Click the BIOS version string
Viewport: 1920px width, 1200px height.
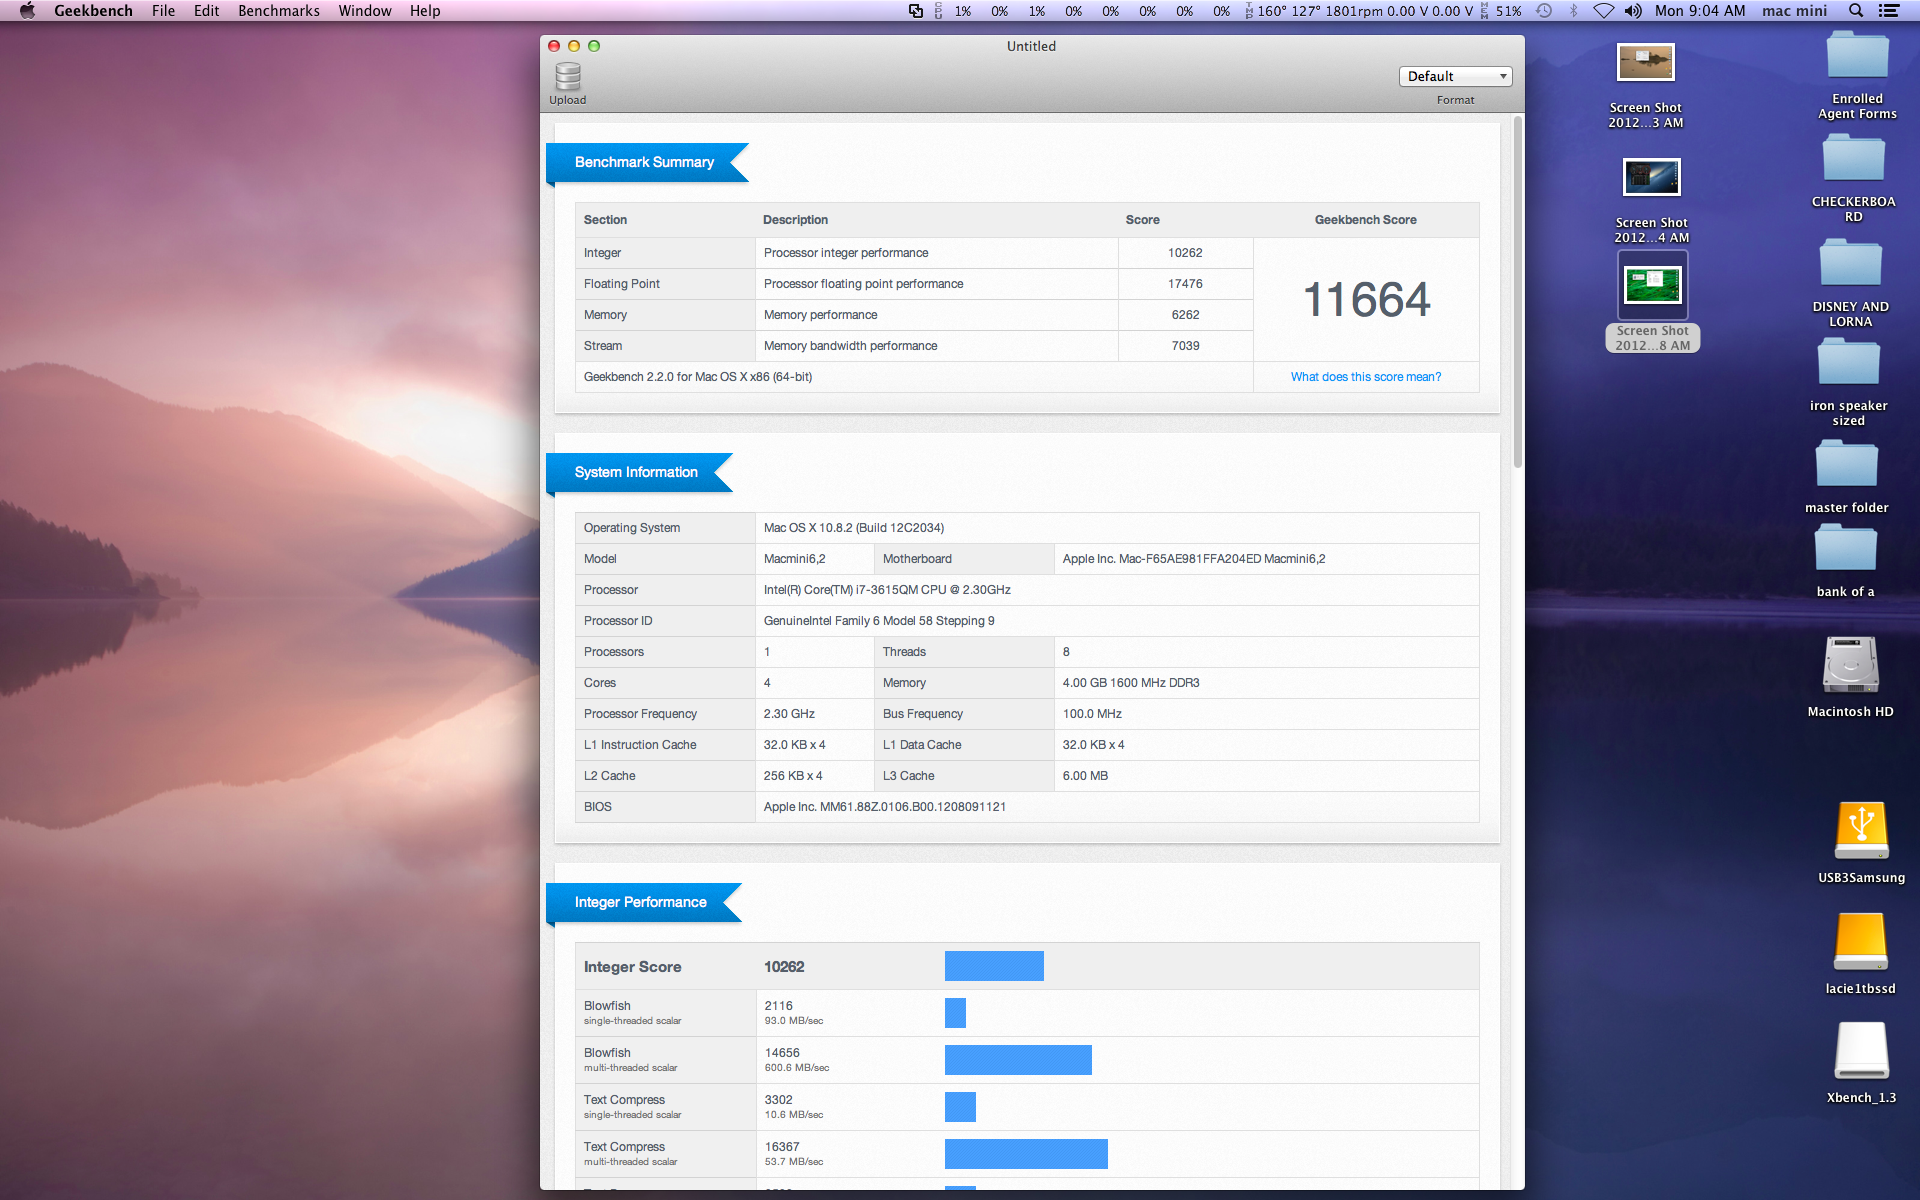884,807
